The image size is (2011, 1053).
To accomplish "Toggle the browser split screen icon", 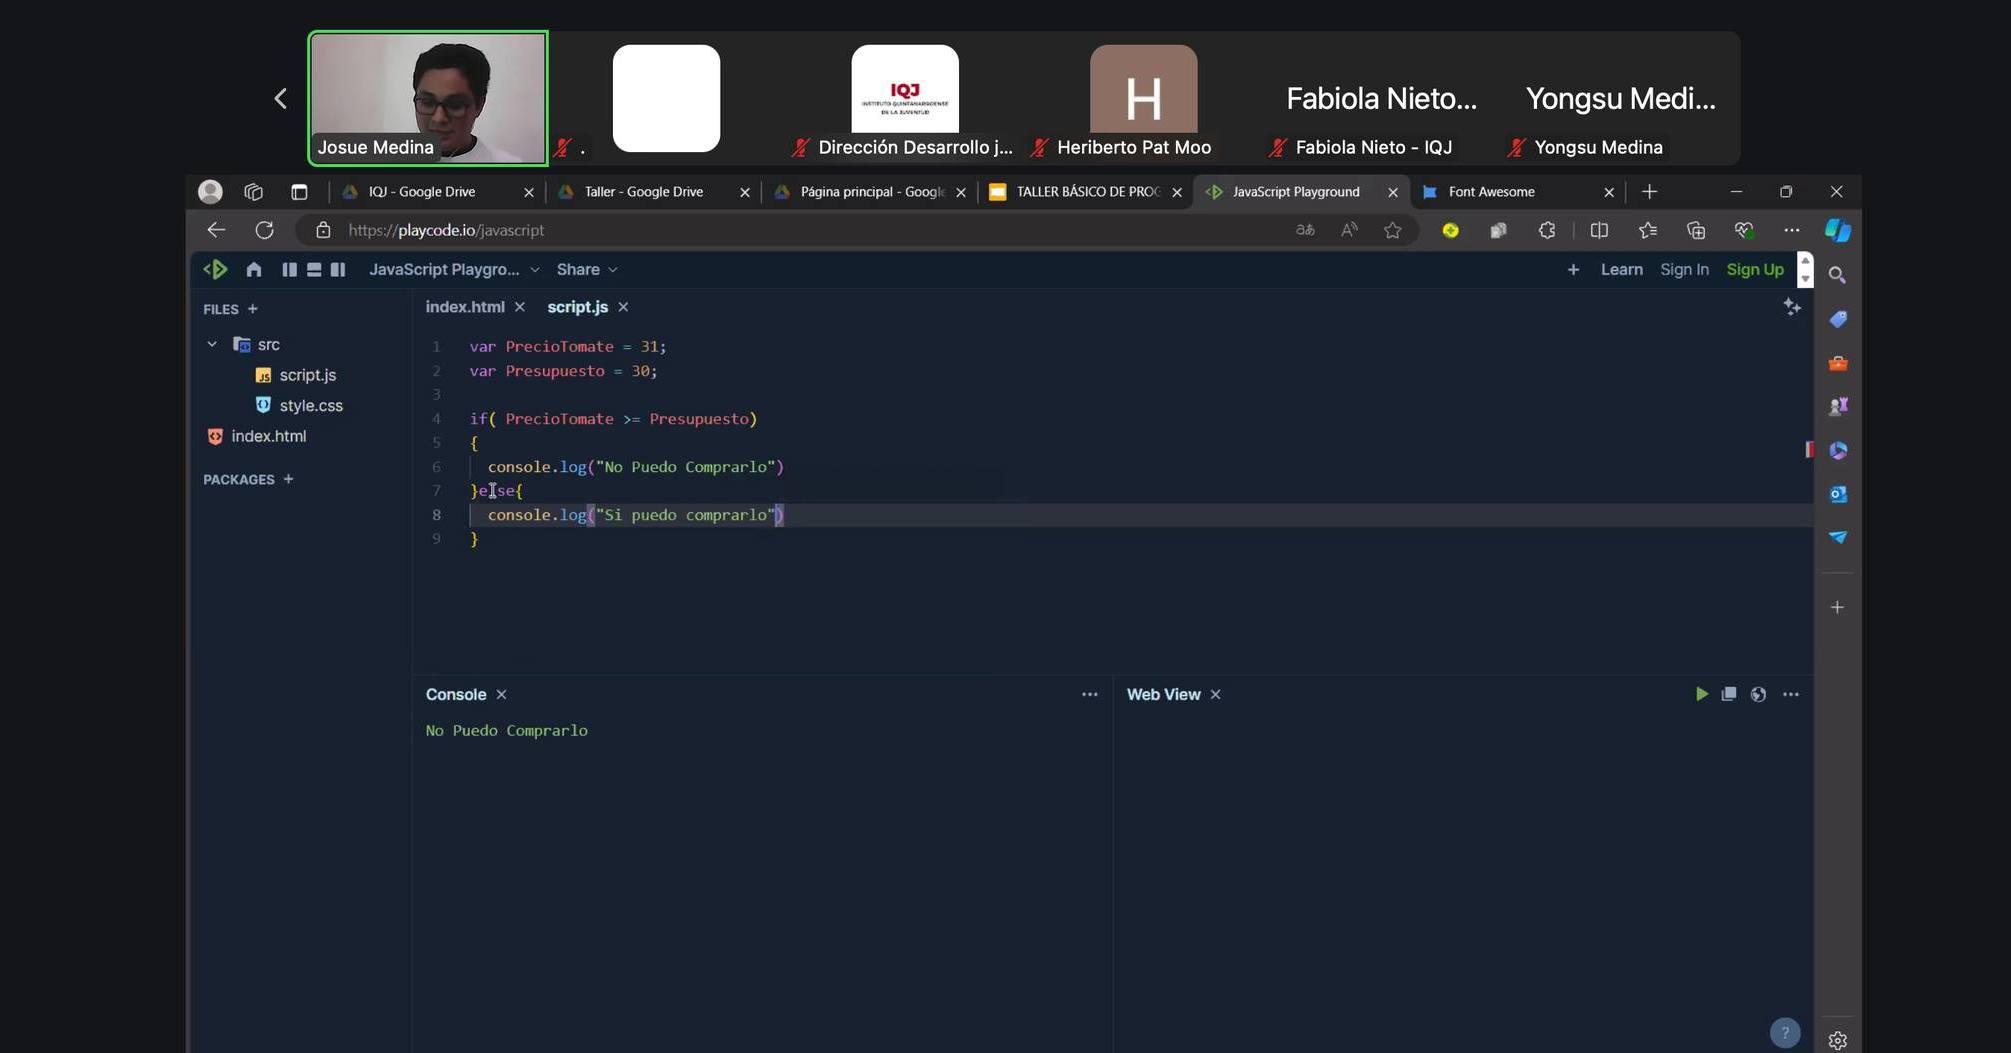I will 1599,230.
